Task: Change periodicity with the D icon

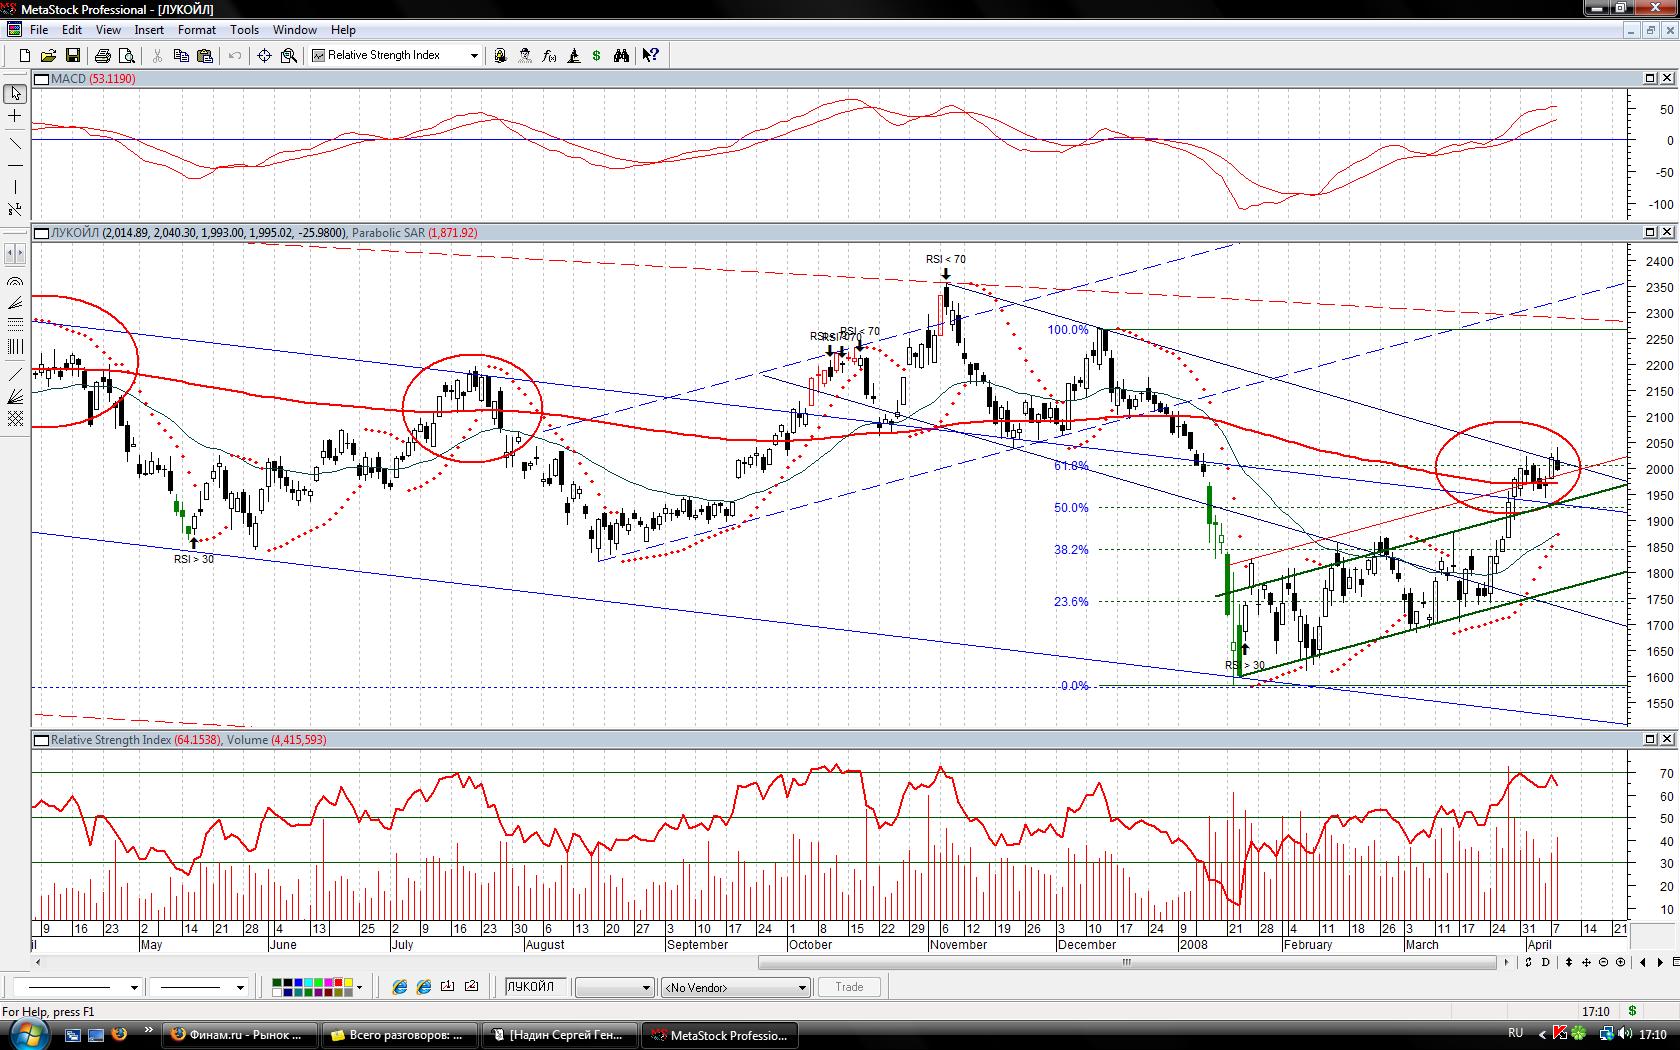Action: pos(1546,962)
